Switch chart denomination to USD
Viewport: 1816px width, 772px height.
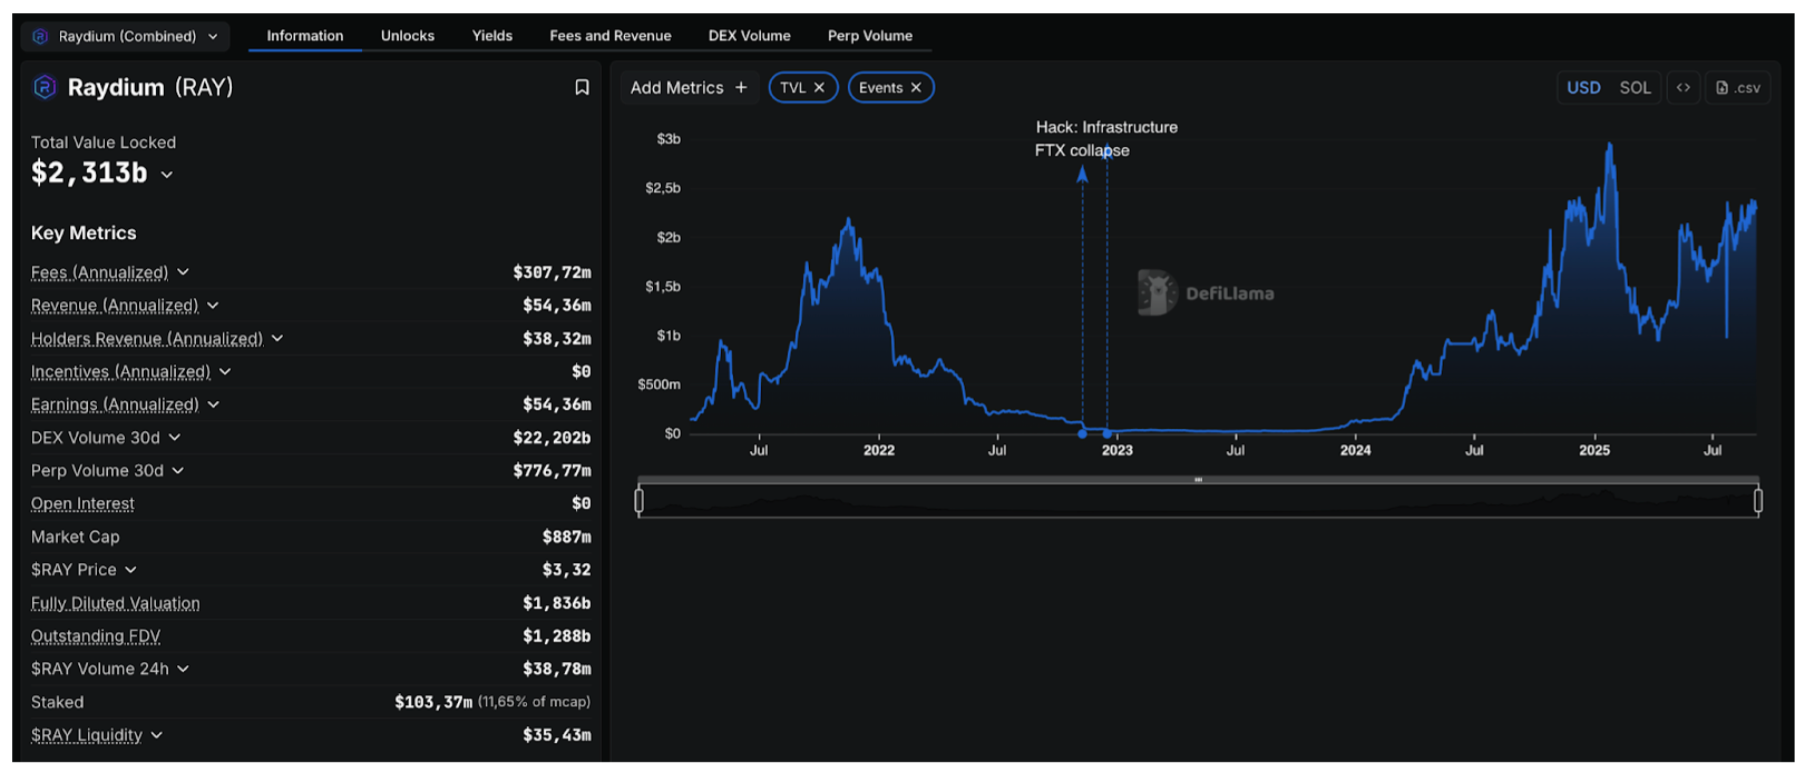[1583, 88]
